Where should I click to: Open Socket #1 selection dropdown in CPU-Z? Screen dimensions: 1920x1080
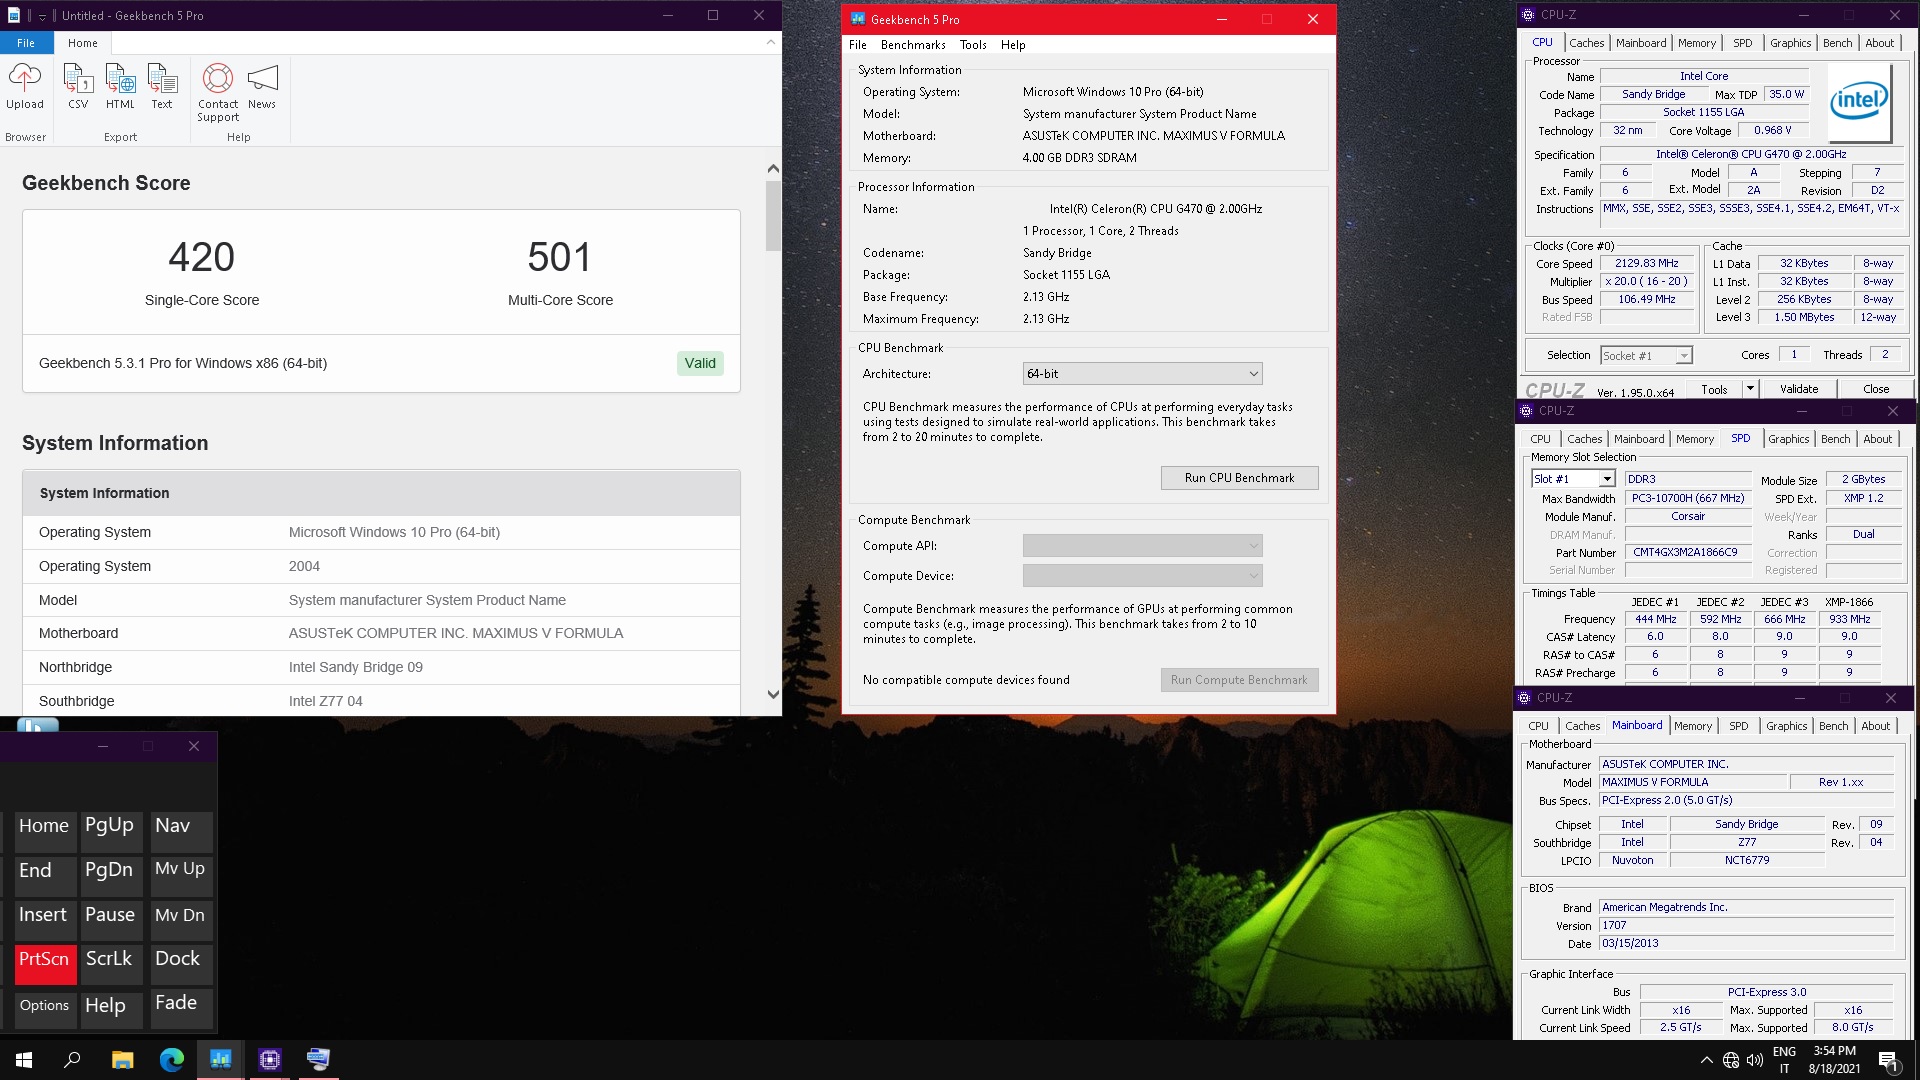1645,355
